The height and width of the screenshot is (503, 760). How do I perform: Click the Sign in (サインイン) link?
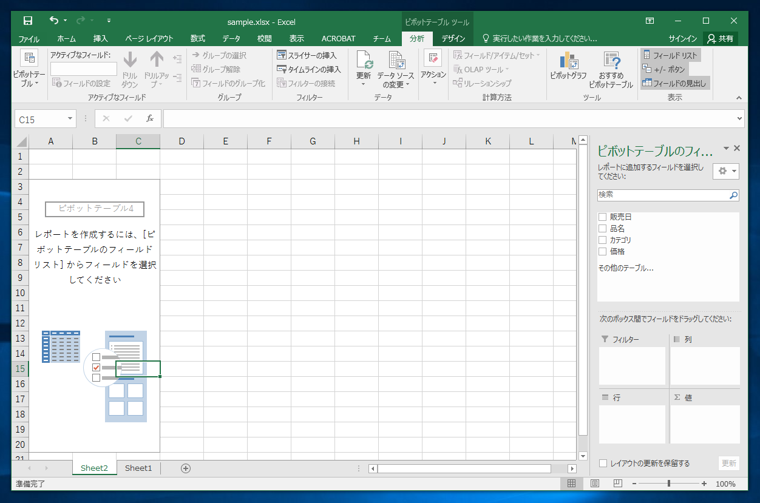(x=682, y=39)
